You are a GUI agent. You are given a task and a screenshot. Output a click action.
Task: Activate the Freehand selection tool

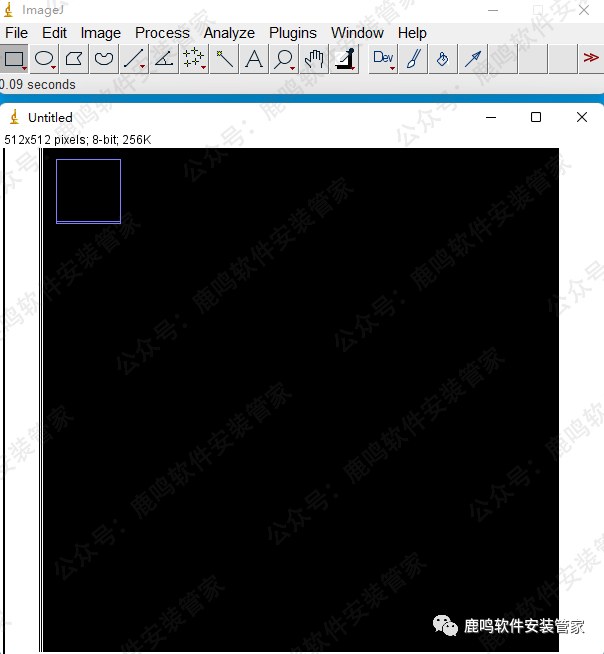(104, 59)
